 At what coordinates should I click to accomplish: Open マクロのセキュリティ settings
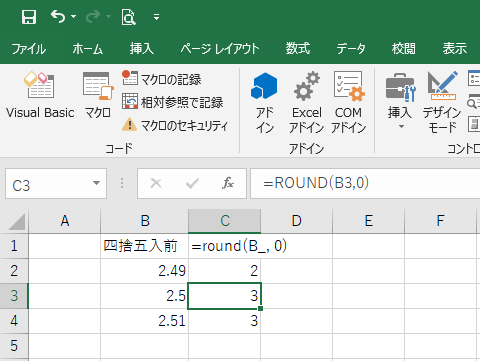175,125
